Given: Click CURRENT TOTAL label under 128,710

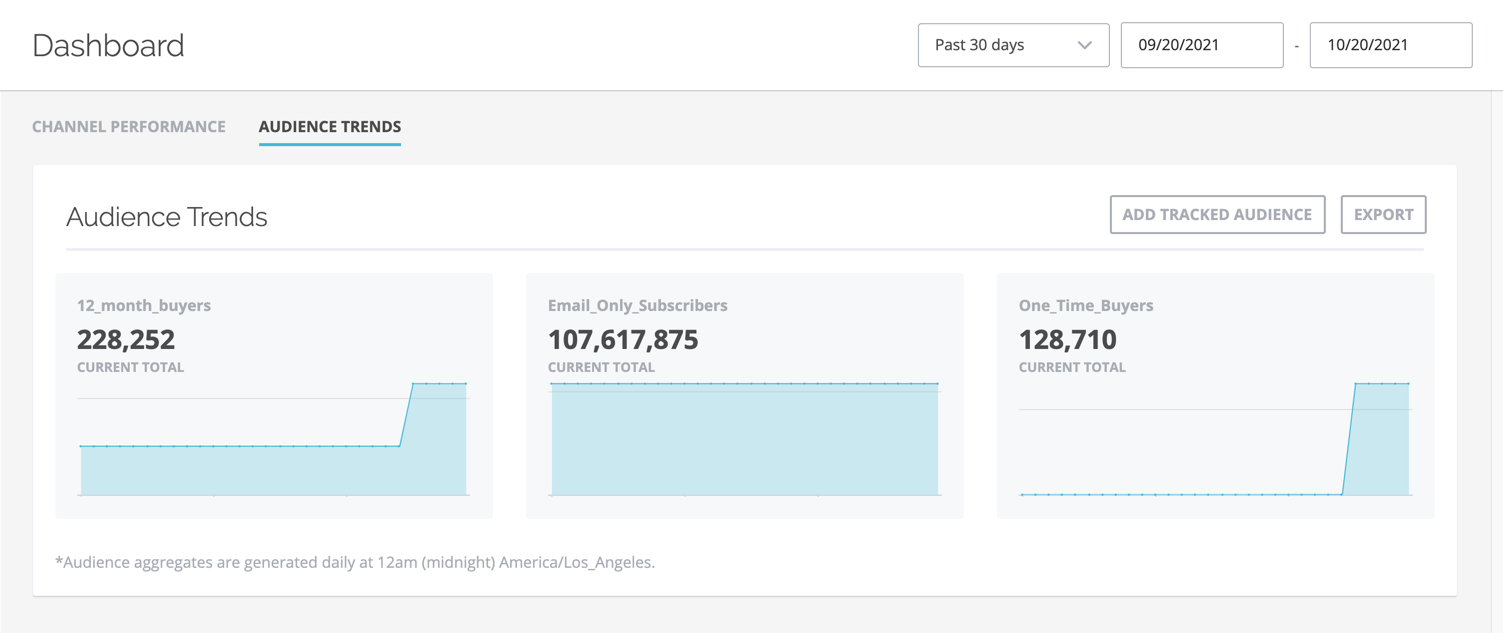Looking at the screenshot, I should [x=1073, y=367].
